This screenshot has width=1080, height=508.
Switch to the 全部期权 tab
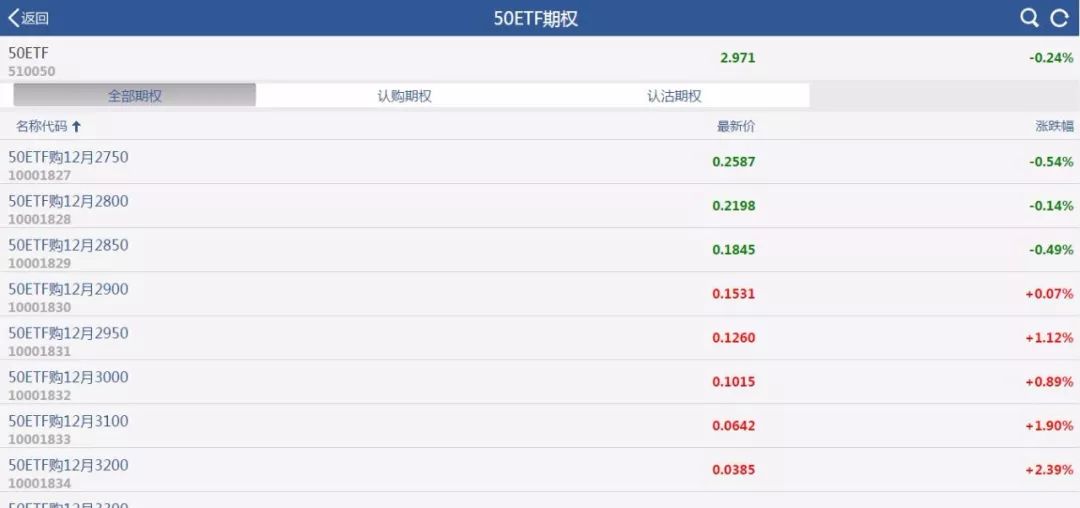tap(135, 96)
